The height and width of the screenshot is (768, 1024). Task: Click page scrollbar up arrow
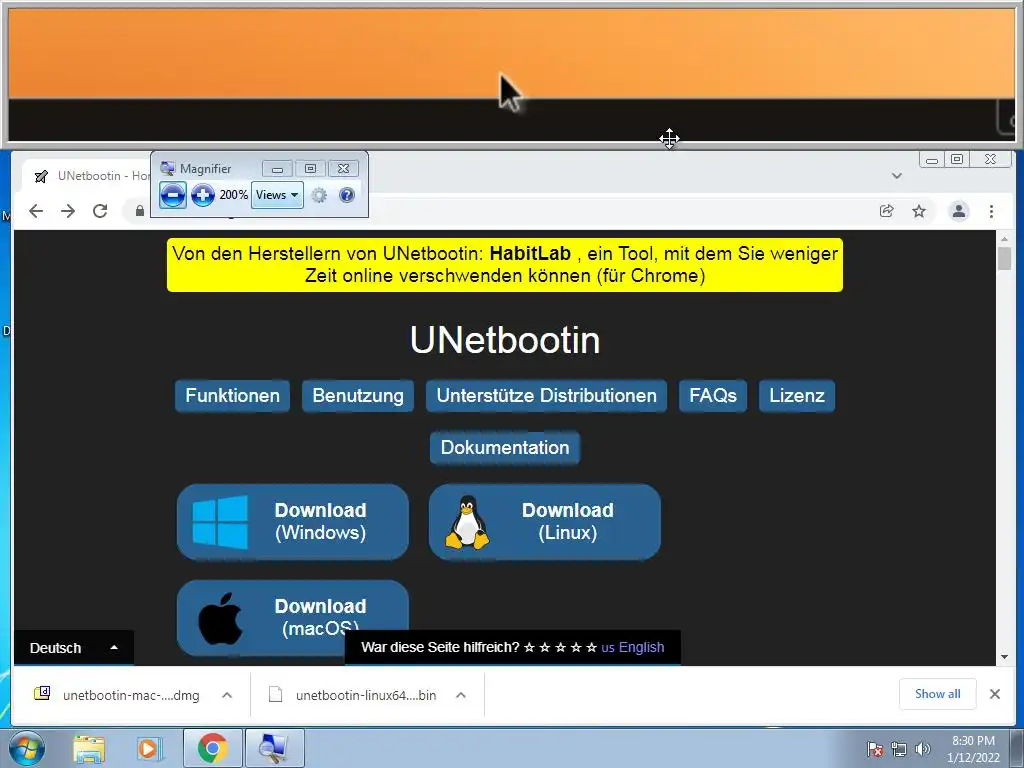[x=1004, y=239]
